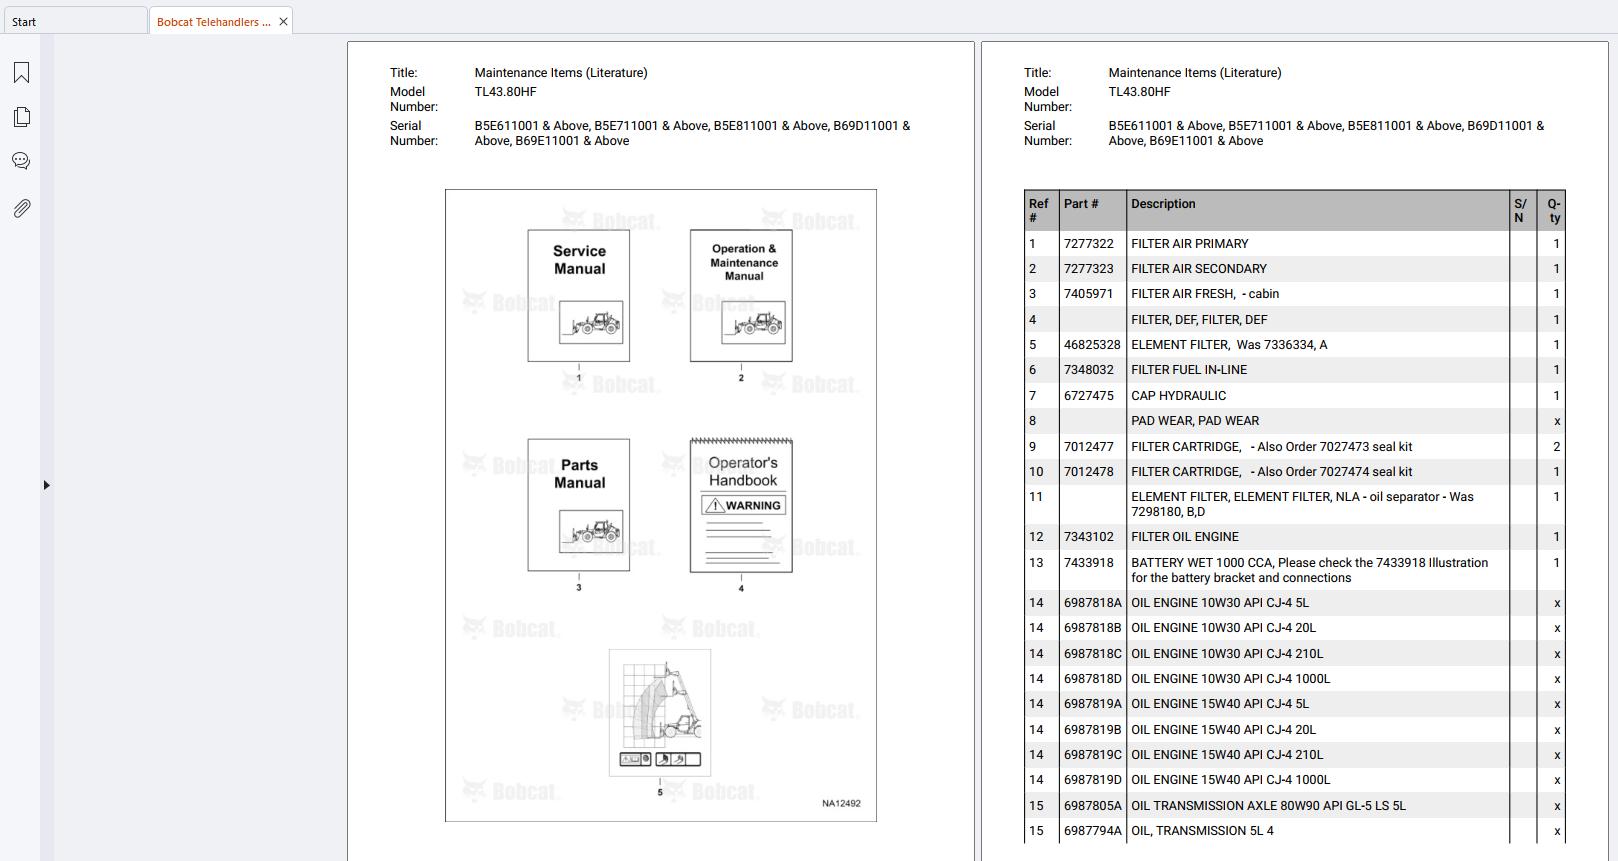
Task: Click FILTER OIL ENGINE description
Action: point(1185,537)
